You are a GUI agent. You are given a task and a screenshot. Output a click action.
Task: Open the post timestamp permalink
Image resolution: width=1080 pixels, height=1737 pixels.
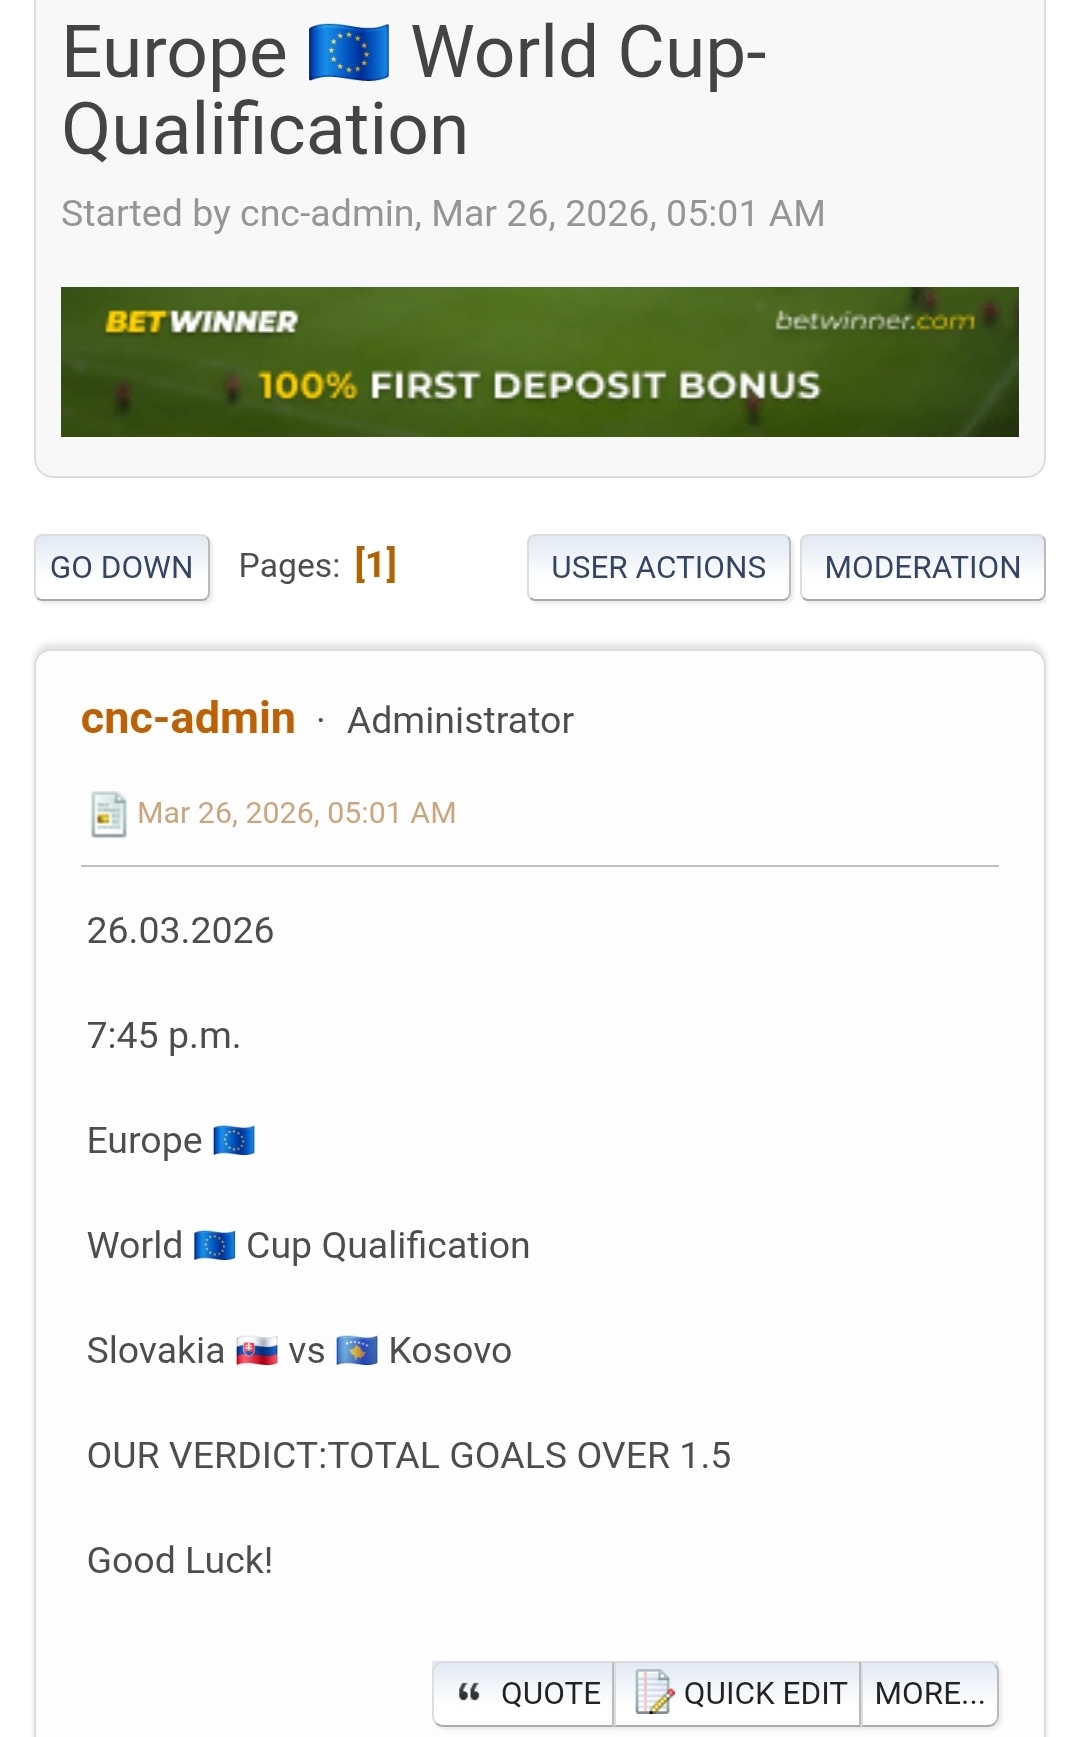296,813
